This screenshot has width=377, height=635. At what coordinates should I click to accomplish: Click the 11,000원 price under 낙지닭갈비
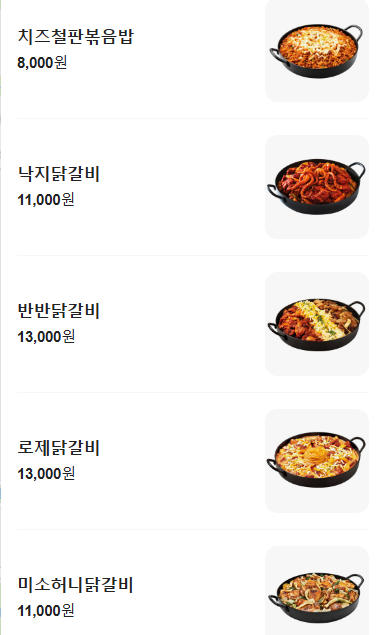click(x=46, y=199)
